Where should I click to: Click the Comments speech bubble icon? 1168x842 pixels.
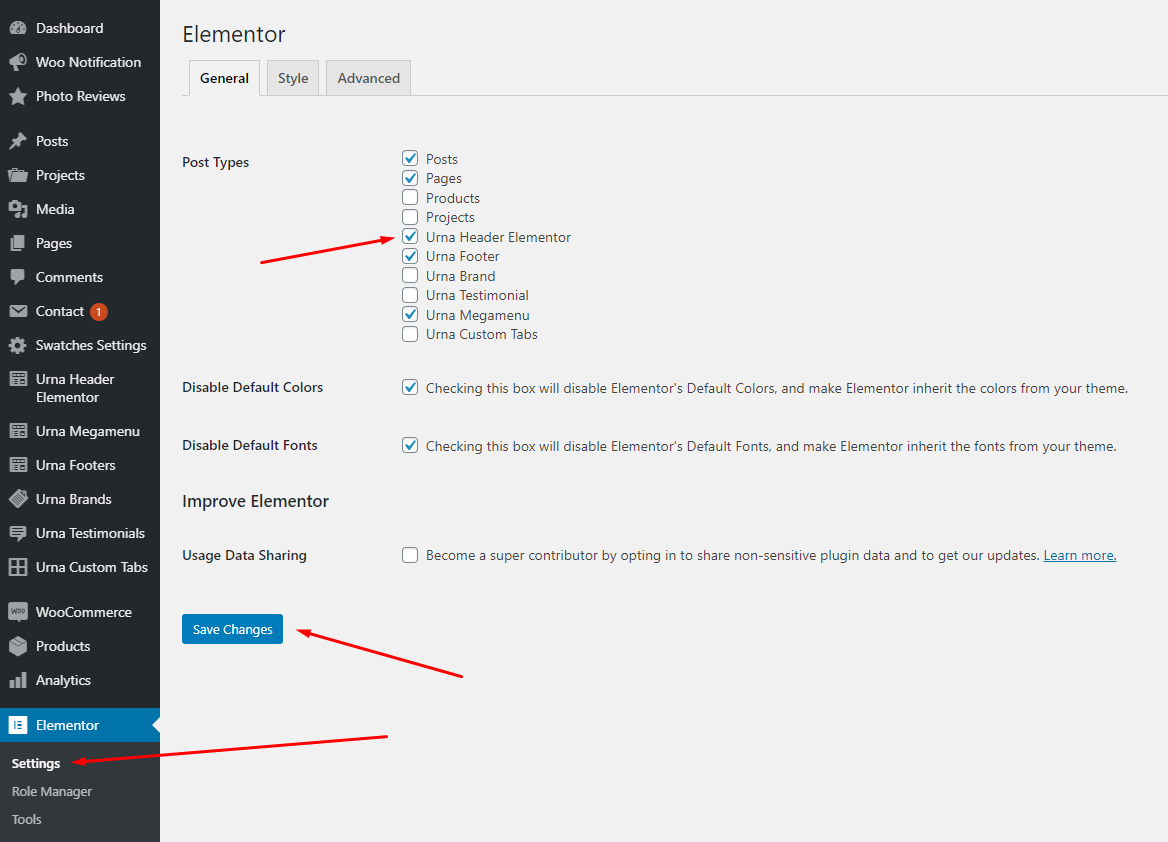pos(18,277)
